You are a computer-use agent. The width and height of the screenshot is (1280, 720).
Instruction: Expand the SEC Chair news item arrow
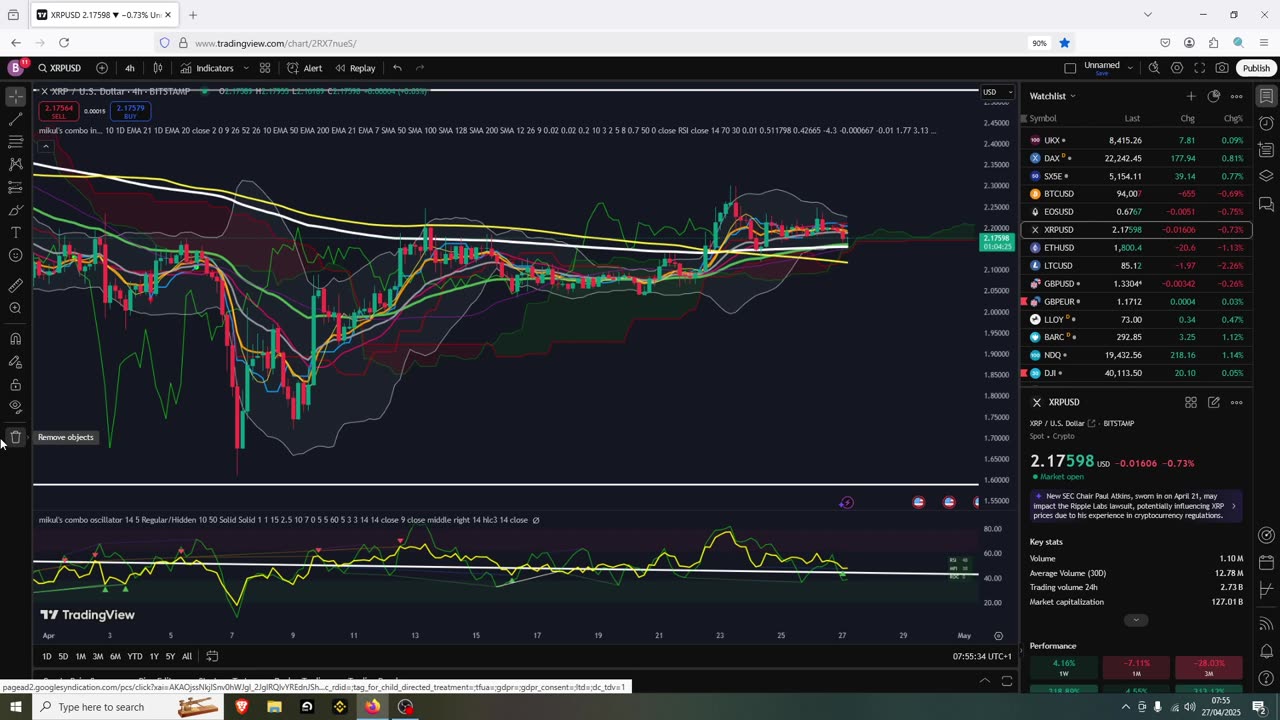coord(1233,506)
